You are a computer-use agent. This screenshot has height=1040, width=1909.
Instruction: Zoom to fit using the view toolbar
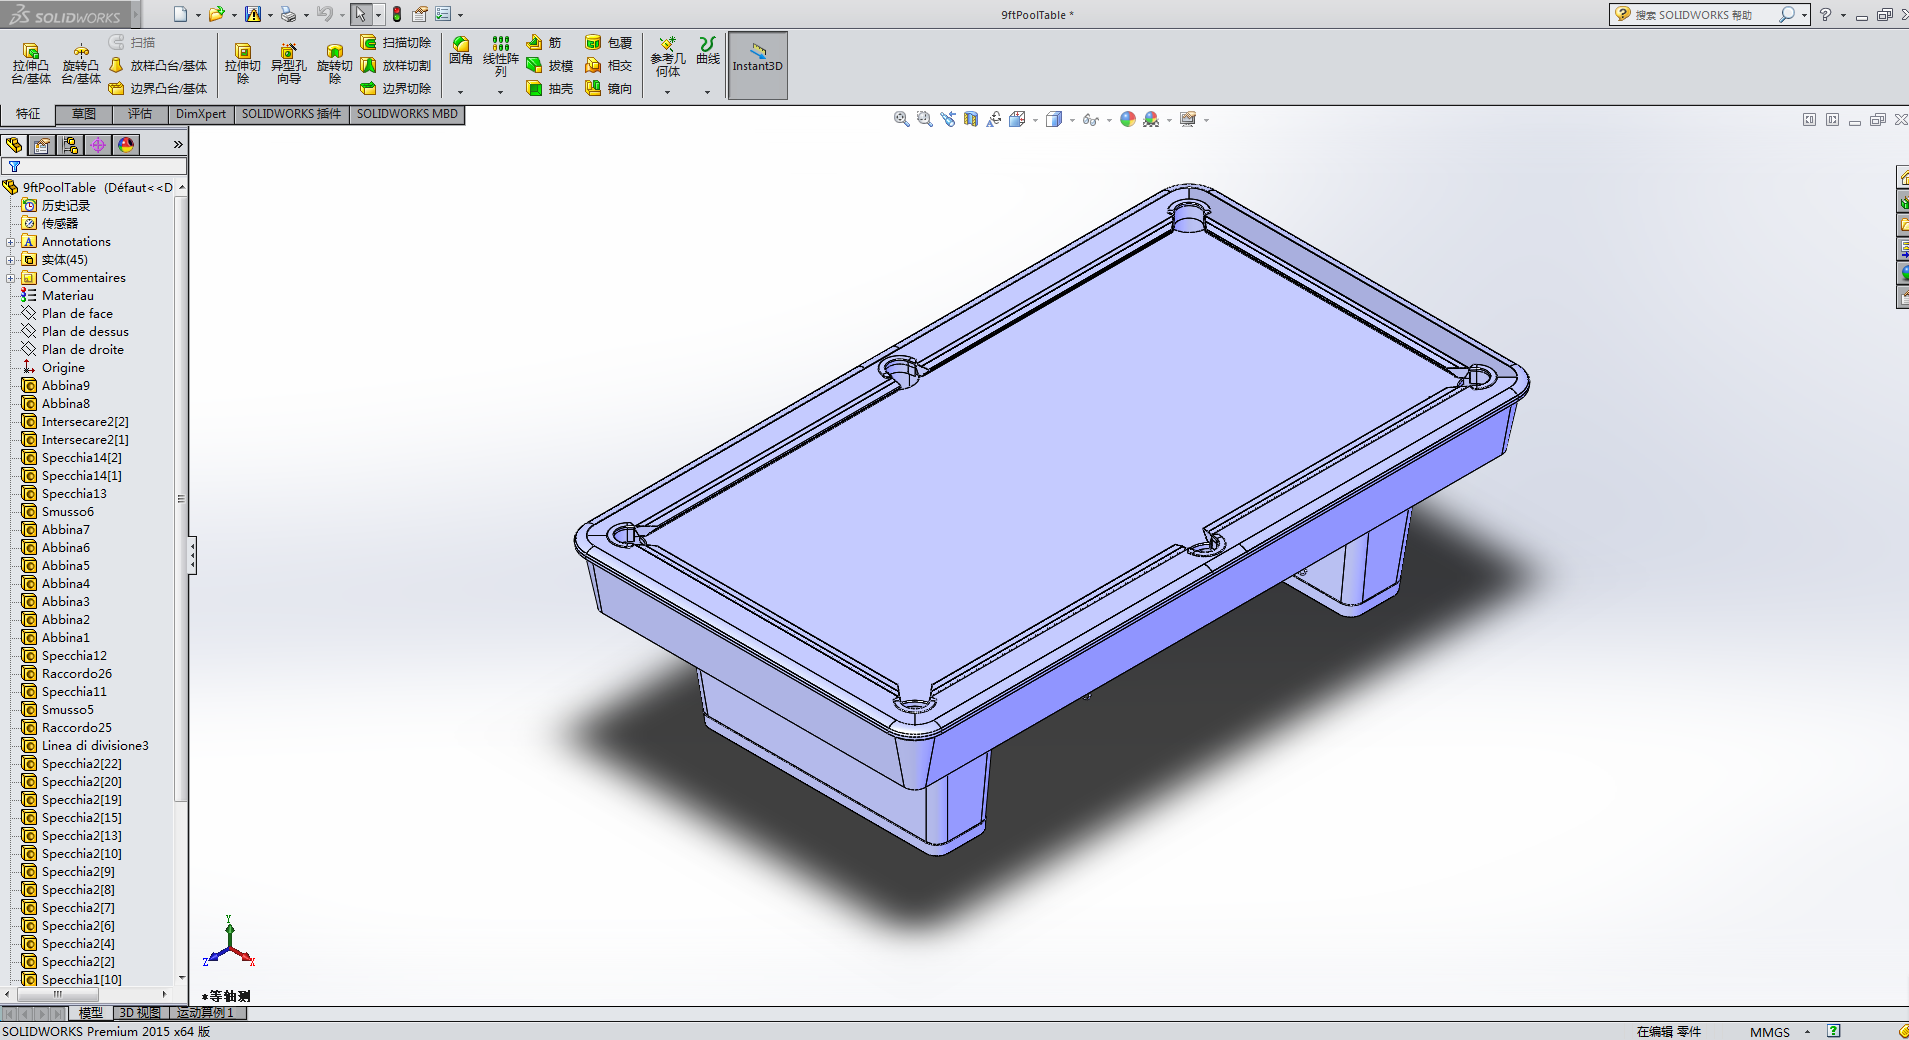tap(901, 120)
